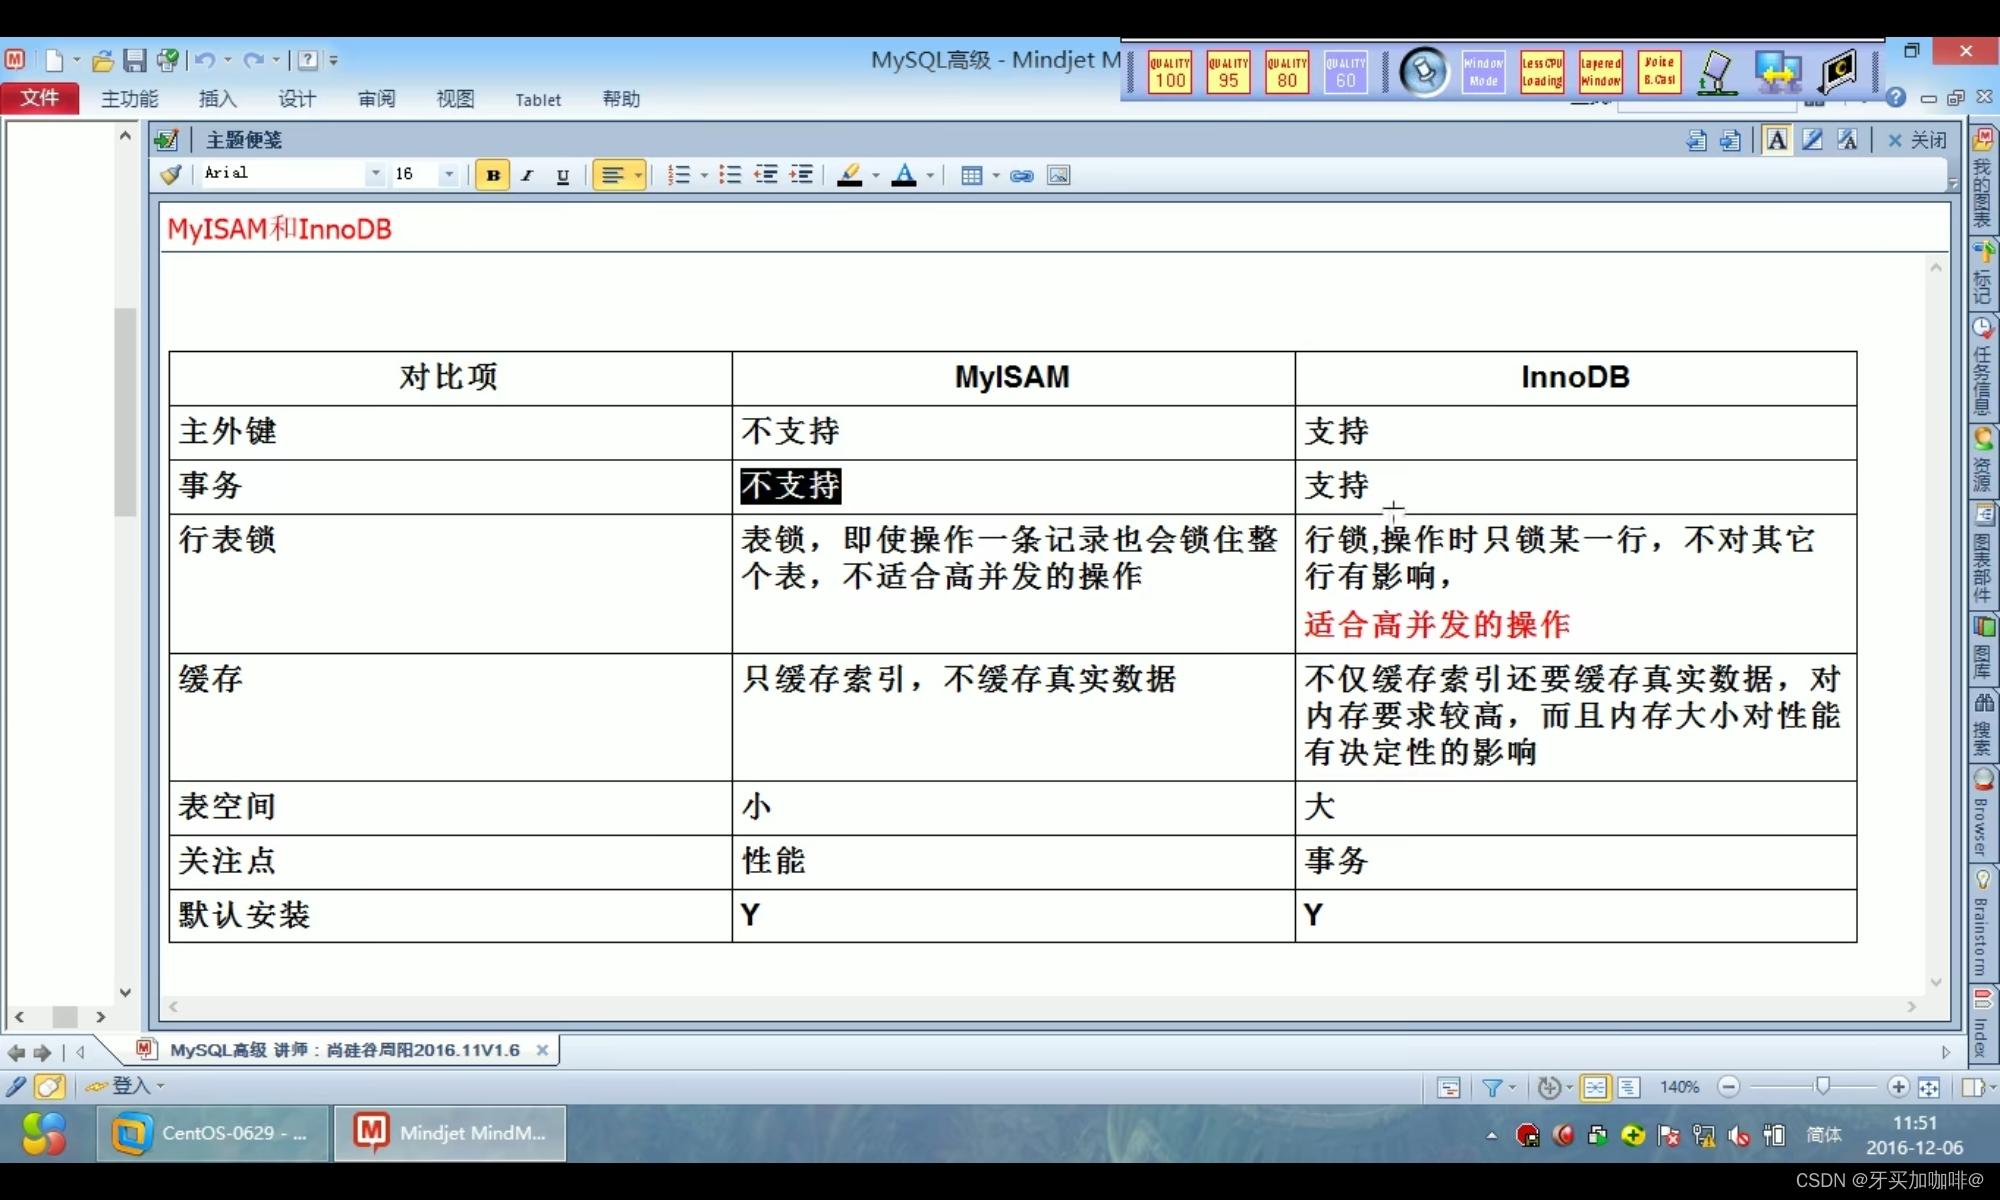Click the hyperlink insert icon

(x=1021, y=176)
